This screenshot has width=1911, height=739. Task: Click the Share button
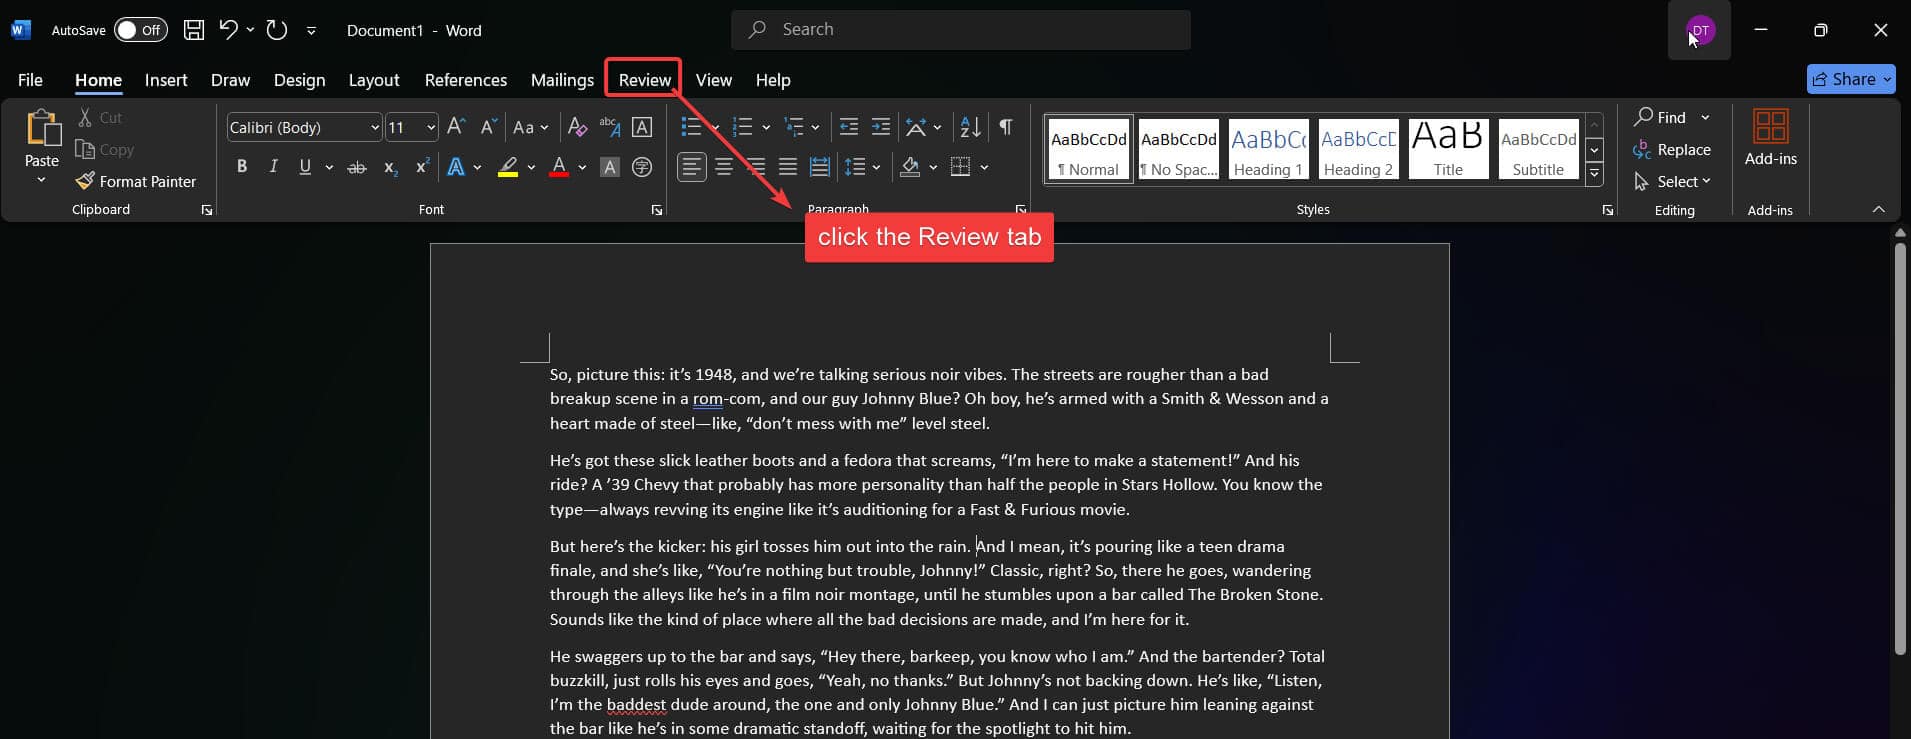pos(1851,79)
